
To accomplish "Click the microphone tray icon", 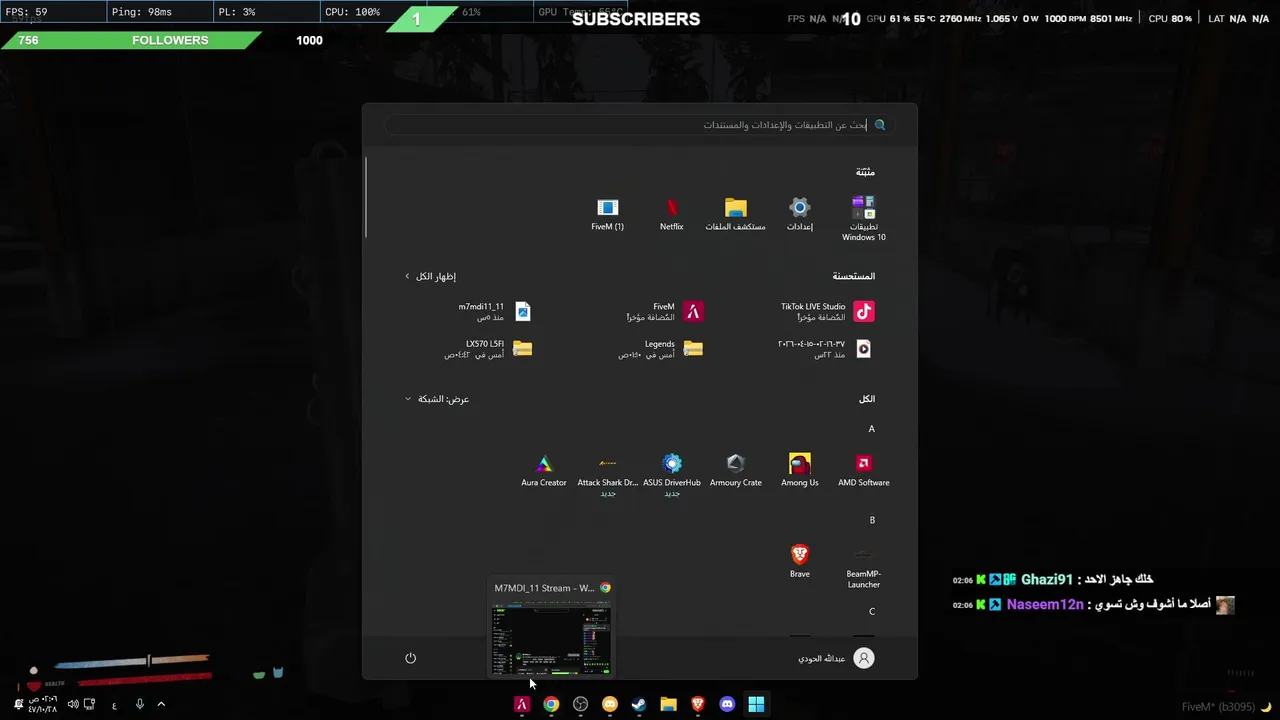I will [139, 704].
